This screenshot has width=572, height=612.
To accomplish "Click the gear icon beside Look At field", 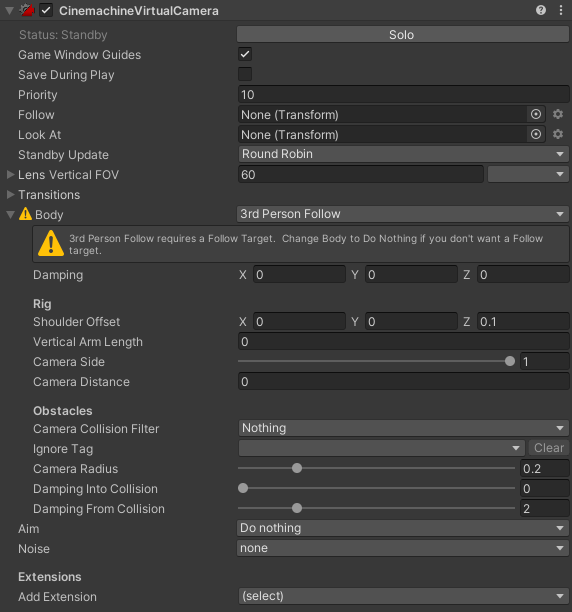I will tap(558, 134).
